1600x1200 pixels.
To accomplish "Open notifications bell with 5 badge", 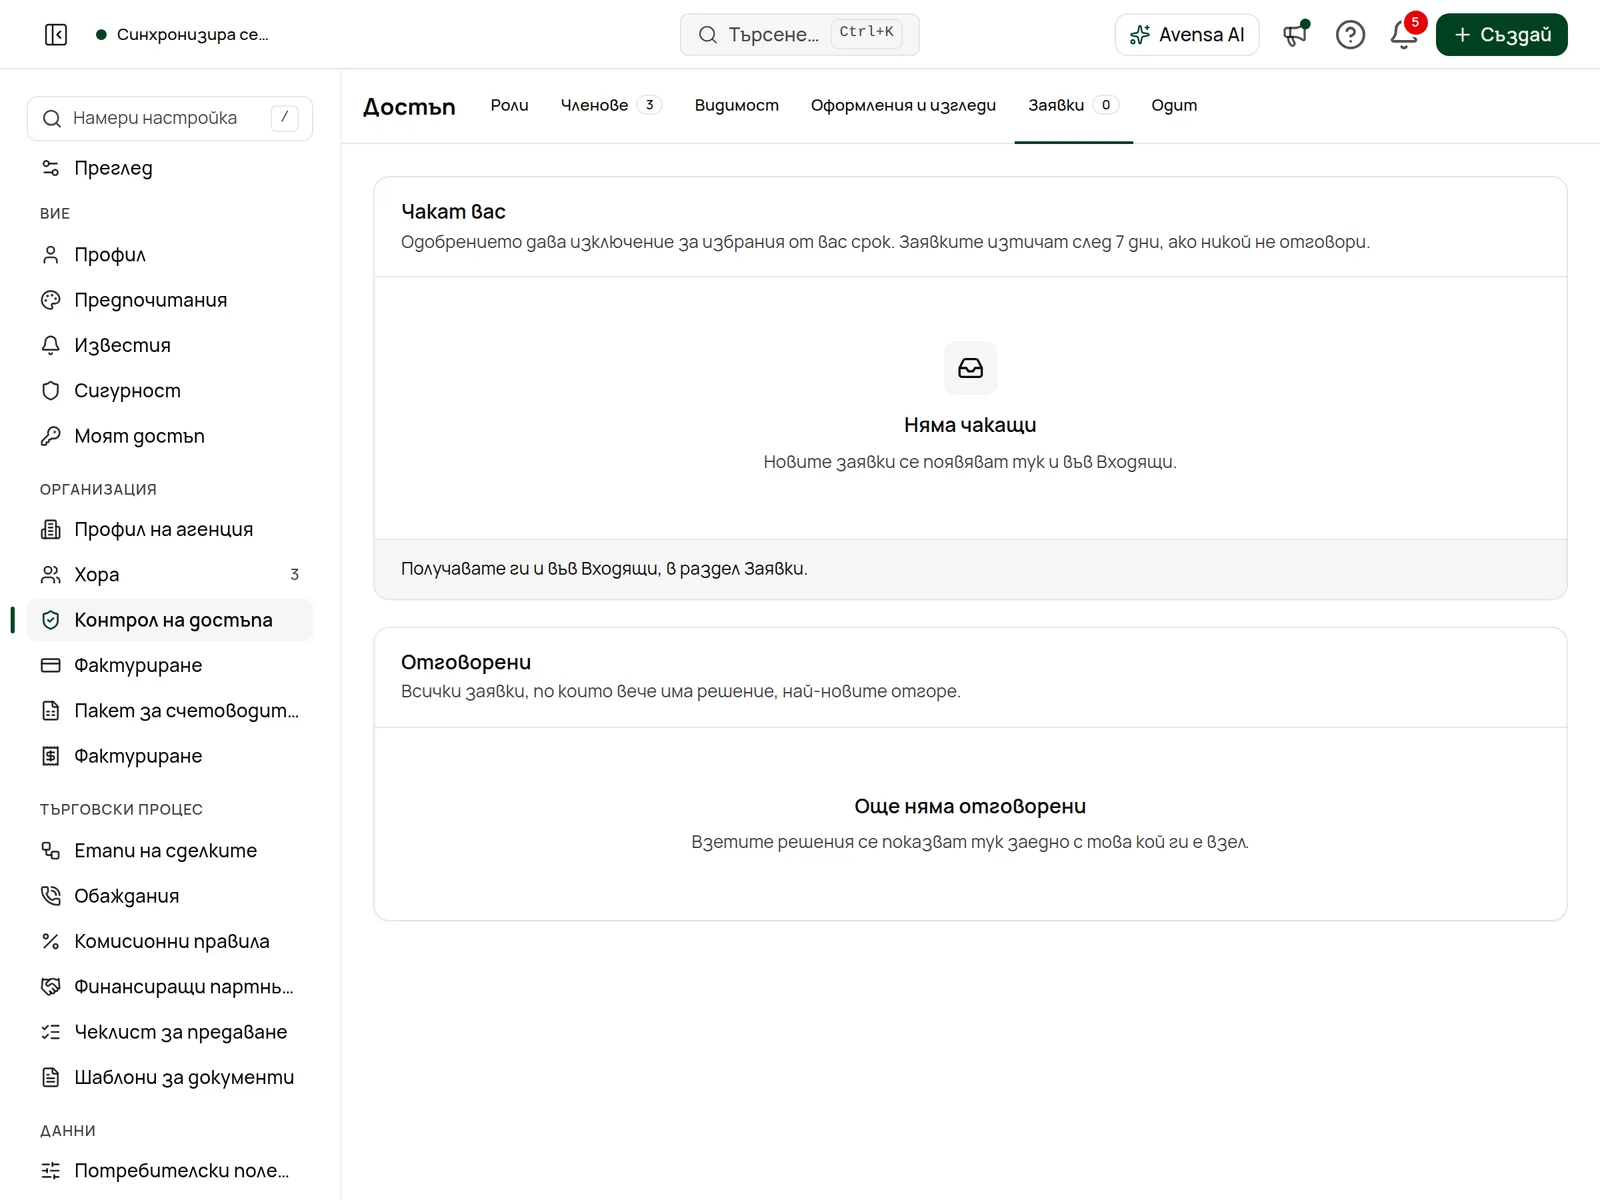I will pyautogui.click(x=1404, y=35).
